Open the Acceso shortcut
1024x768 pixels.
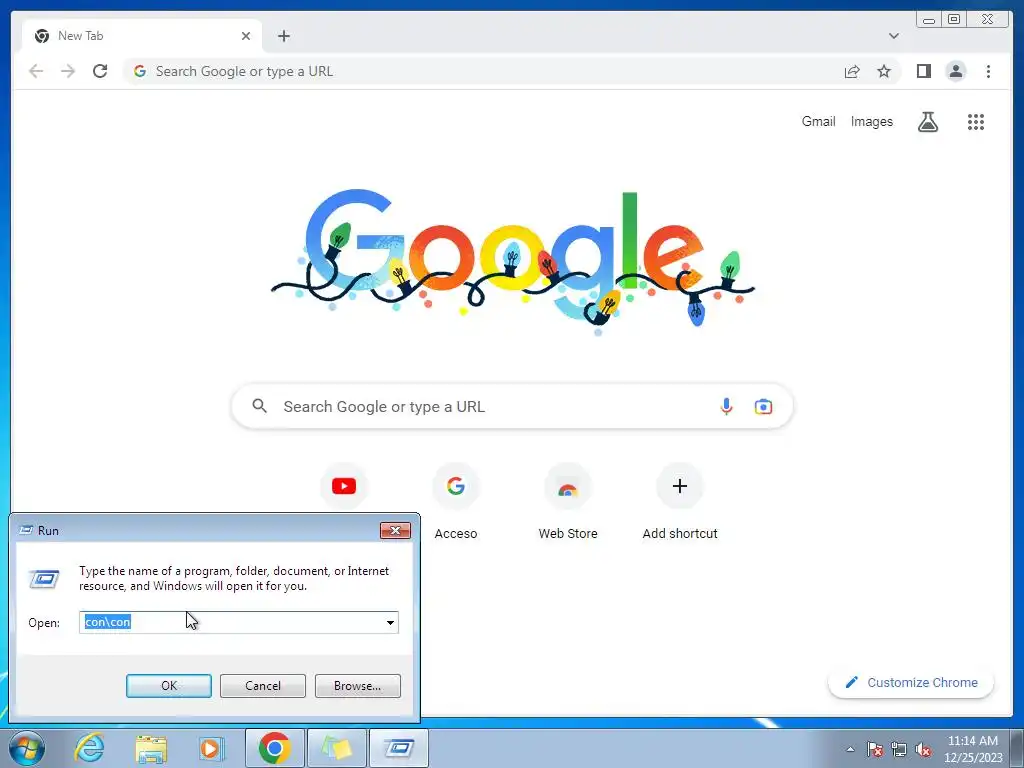pyautogui.click(x=456, y=502)
